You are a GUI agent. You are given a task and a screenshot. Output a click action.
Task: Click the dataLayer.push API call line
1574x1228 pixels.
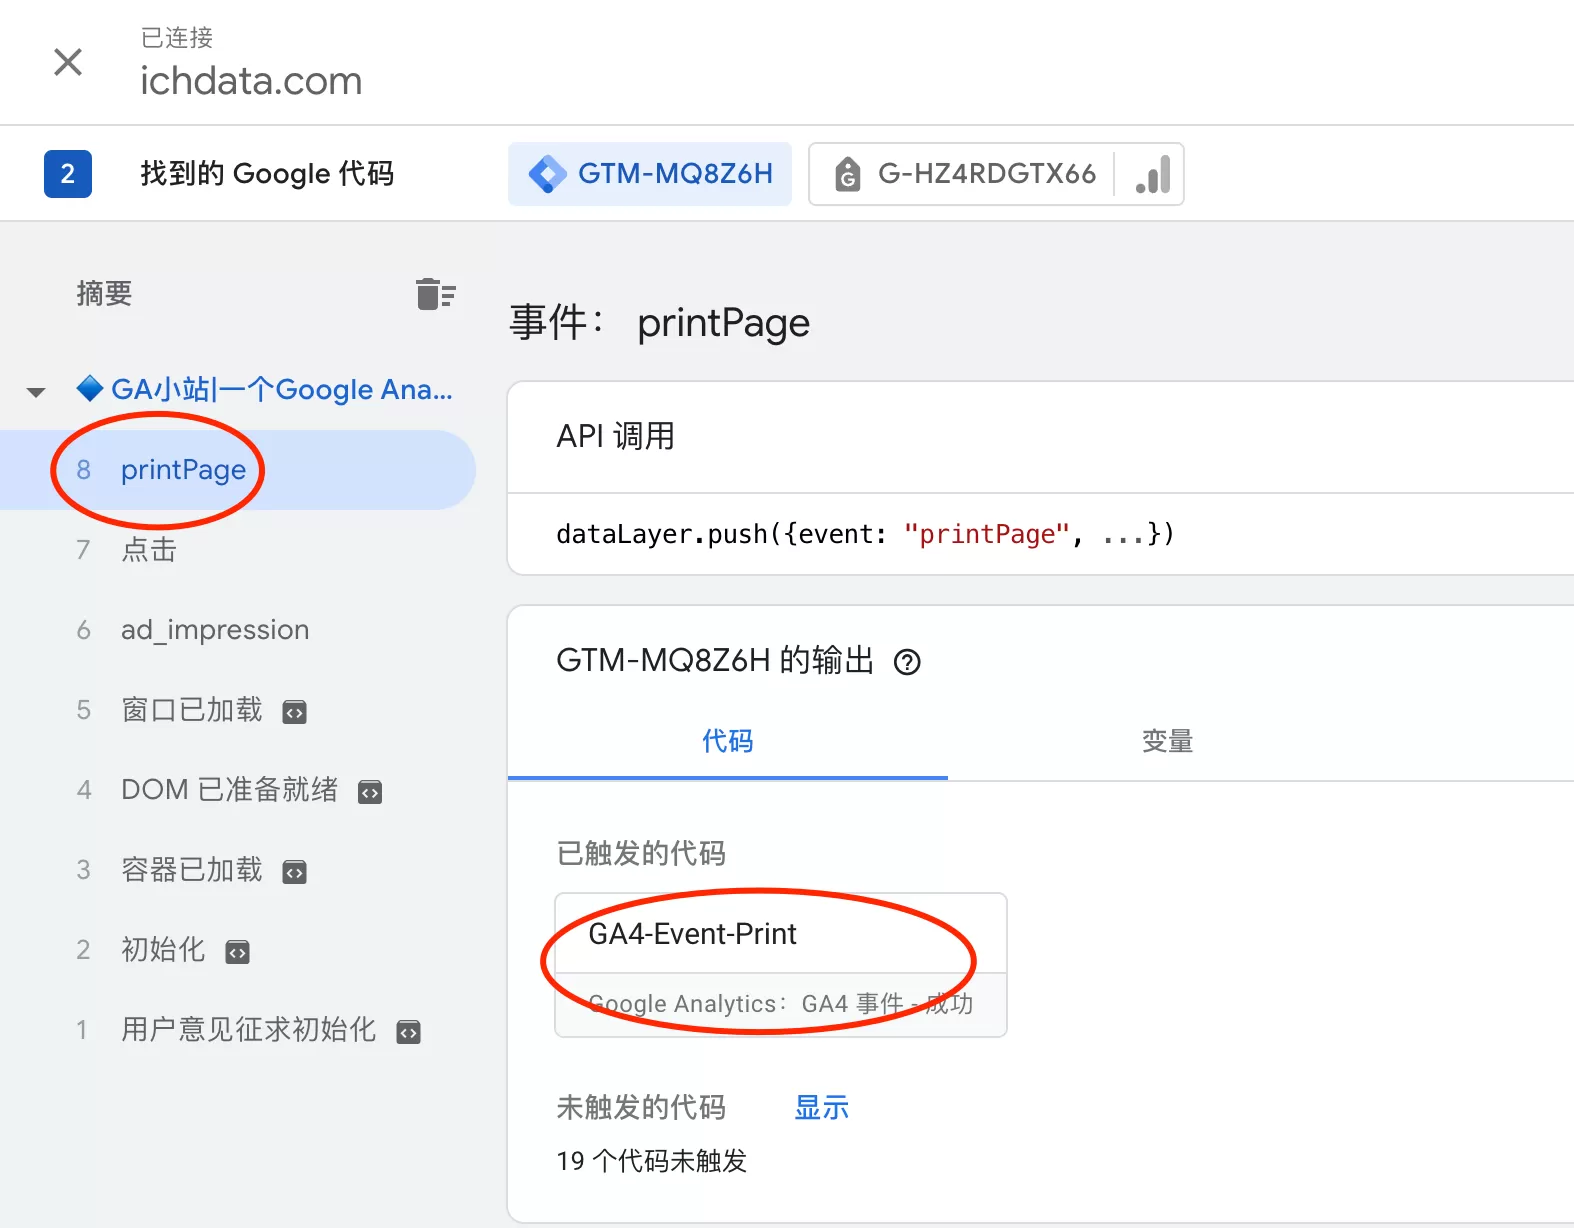[865, 534]
